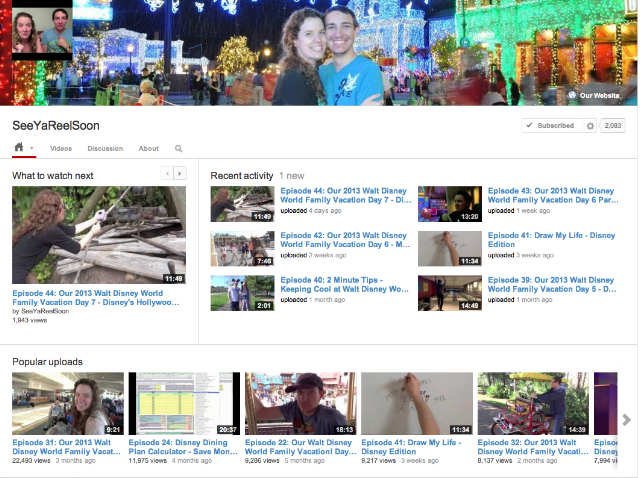
Task: Open Episode 44 thumbnail in Recent activity
Action: (x=242, y=204)
